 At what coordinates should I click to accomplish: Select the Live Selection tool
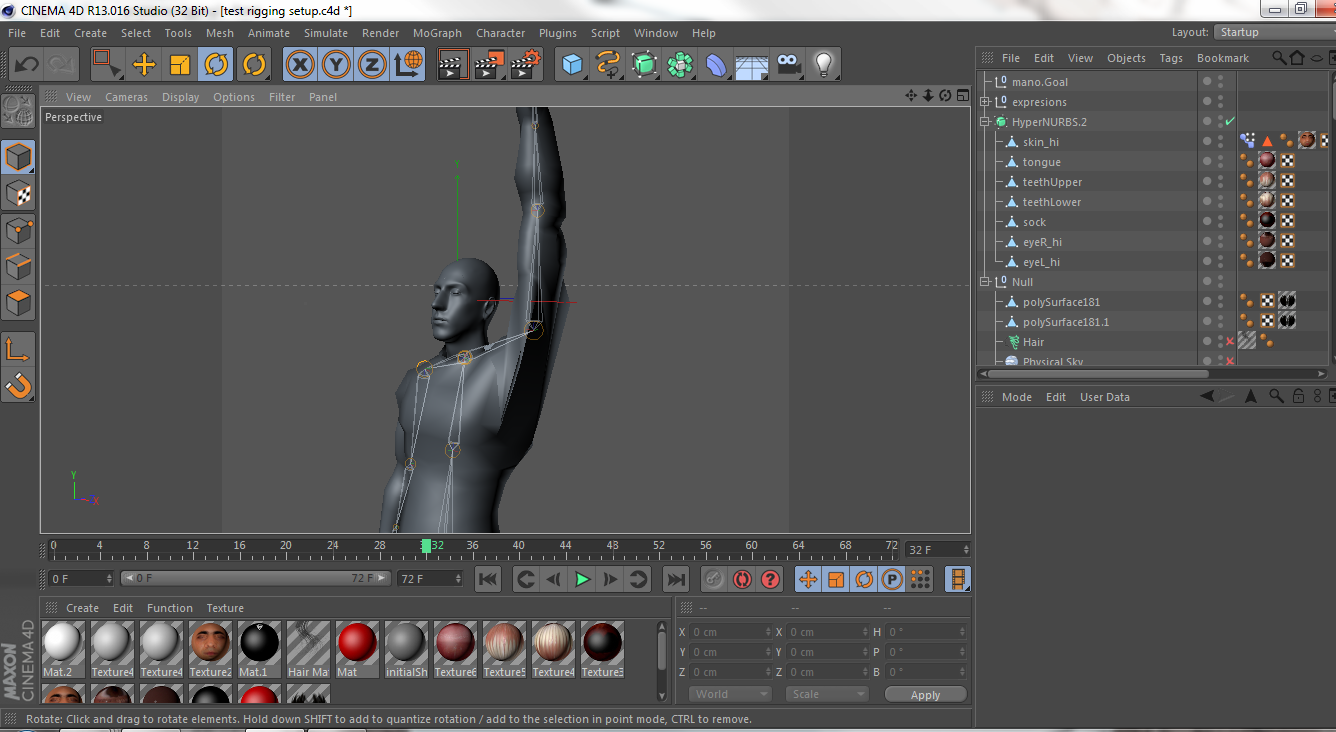(x=106, y=65)
